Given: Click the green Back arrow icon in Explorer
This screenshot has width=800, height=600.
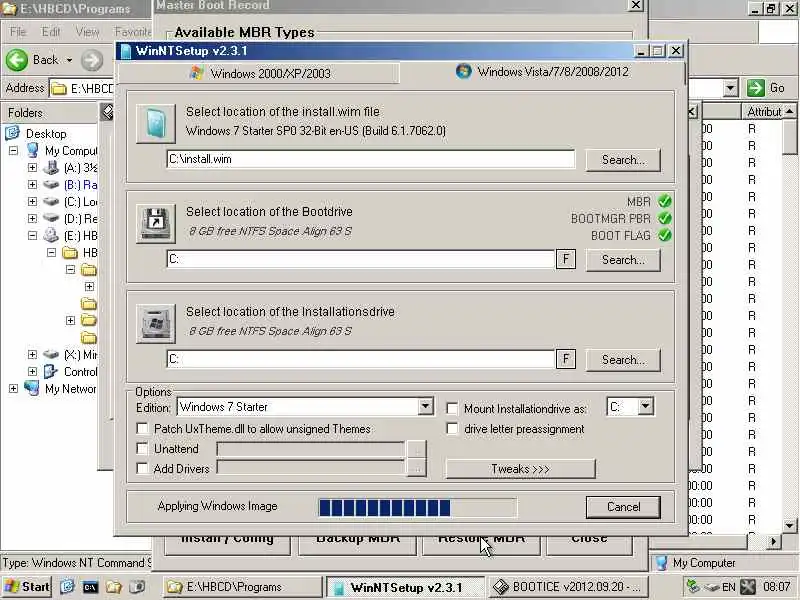Looking at the screenshot, I should tap(17, 60).
